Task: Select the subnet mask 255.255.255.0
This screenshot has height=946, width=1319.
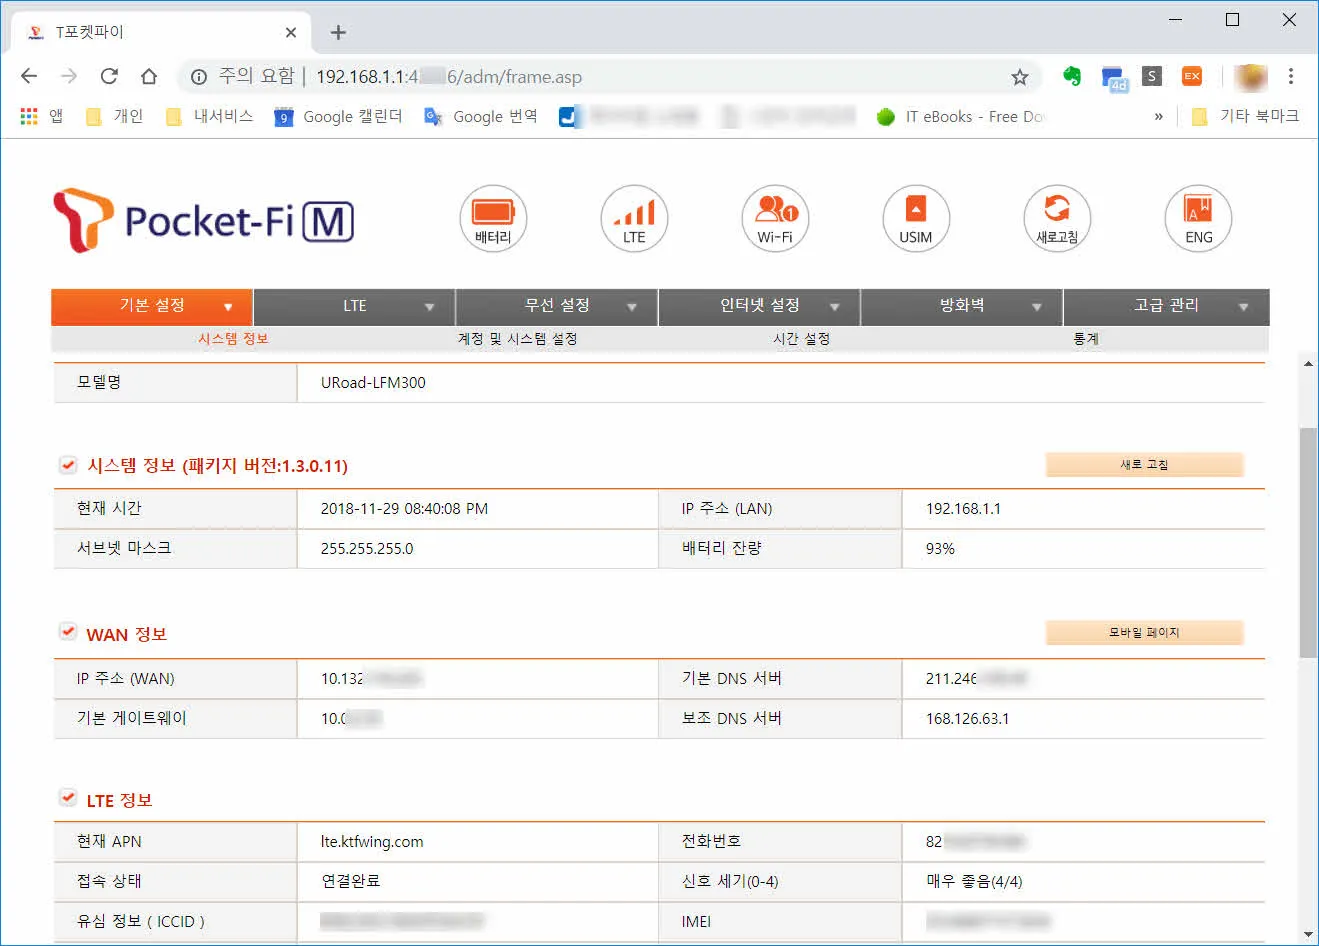Action: click(x=367, y=549)
